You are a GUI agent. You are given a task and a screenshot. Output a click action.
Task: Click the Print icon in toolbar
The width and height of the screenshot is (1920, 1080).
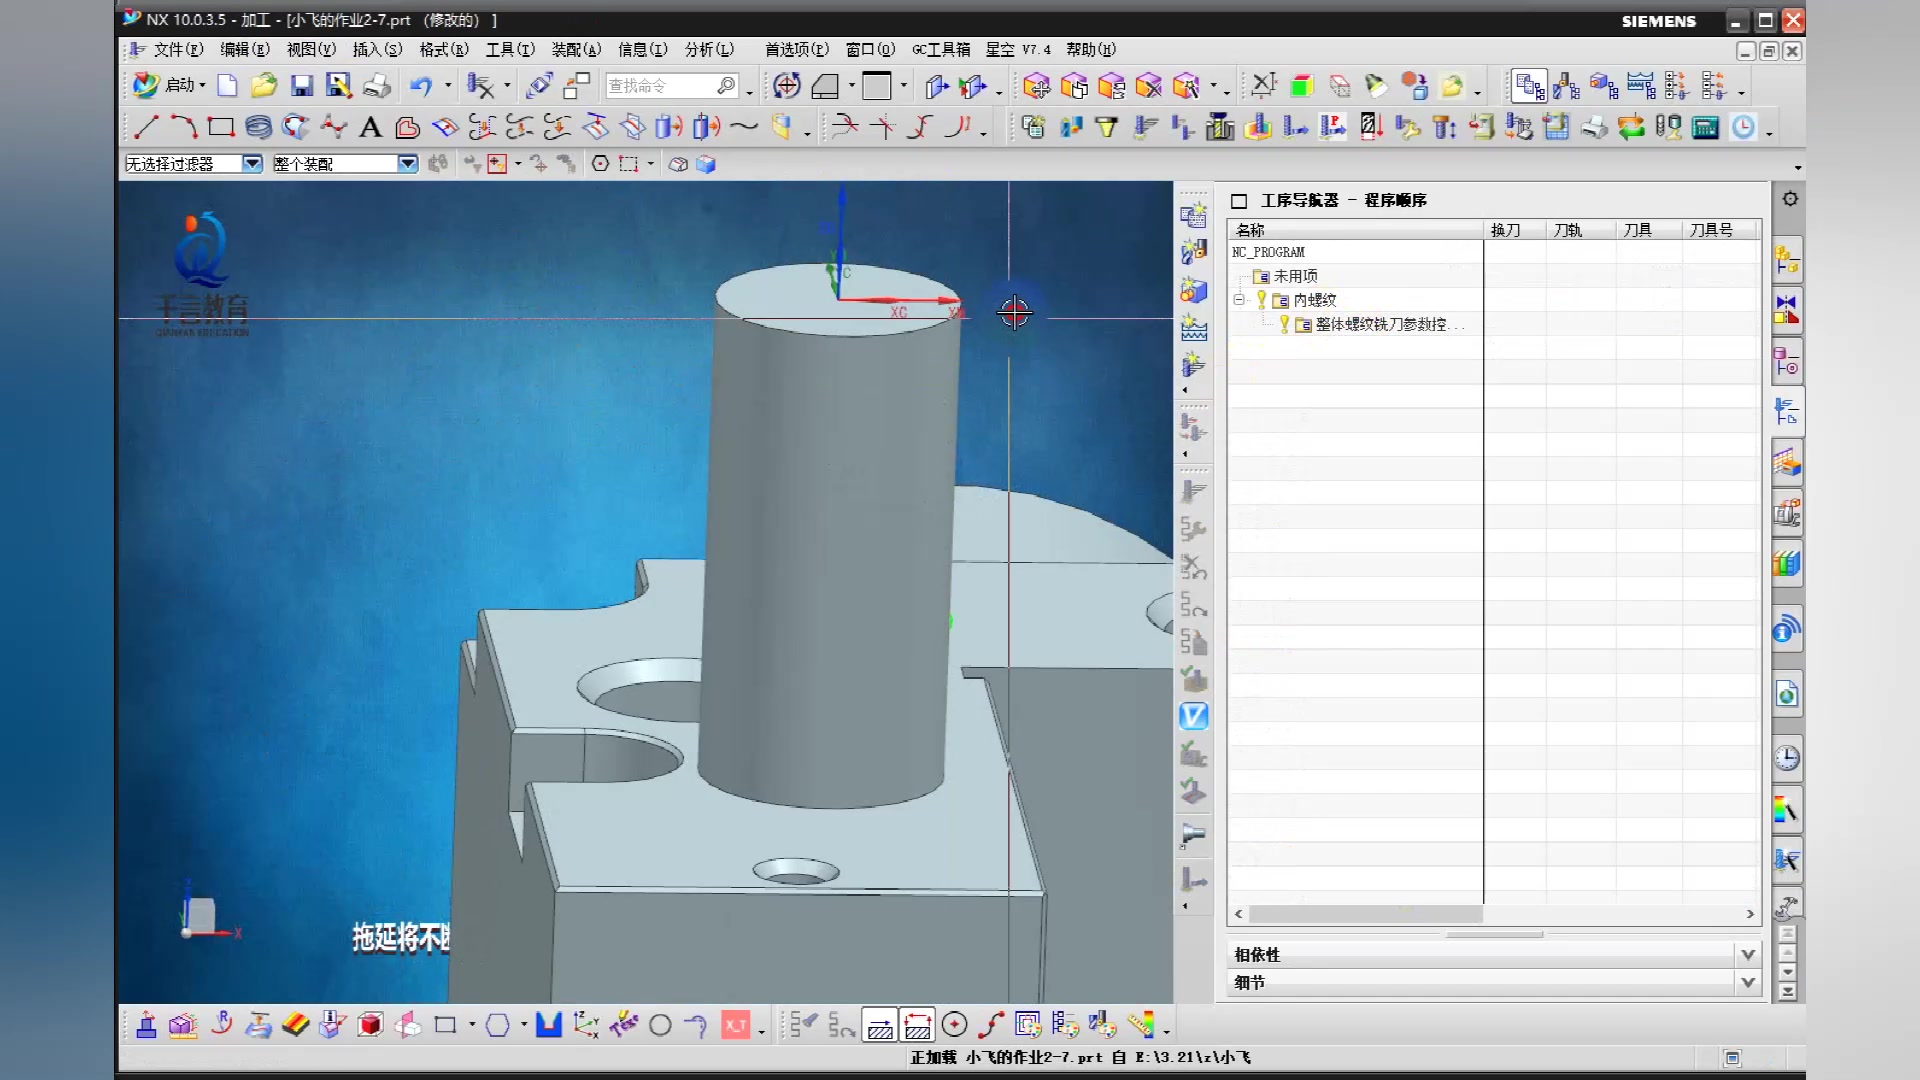pyautogui.click(x=377, y=86)
